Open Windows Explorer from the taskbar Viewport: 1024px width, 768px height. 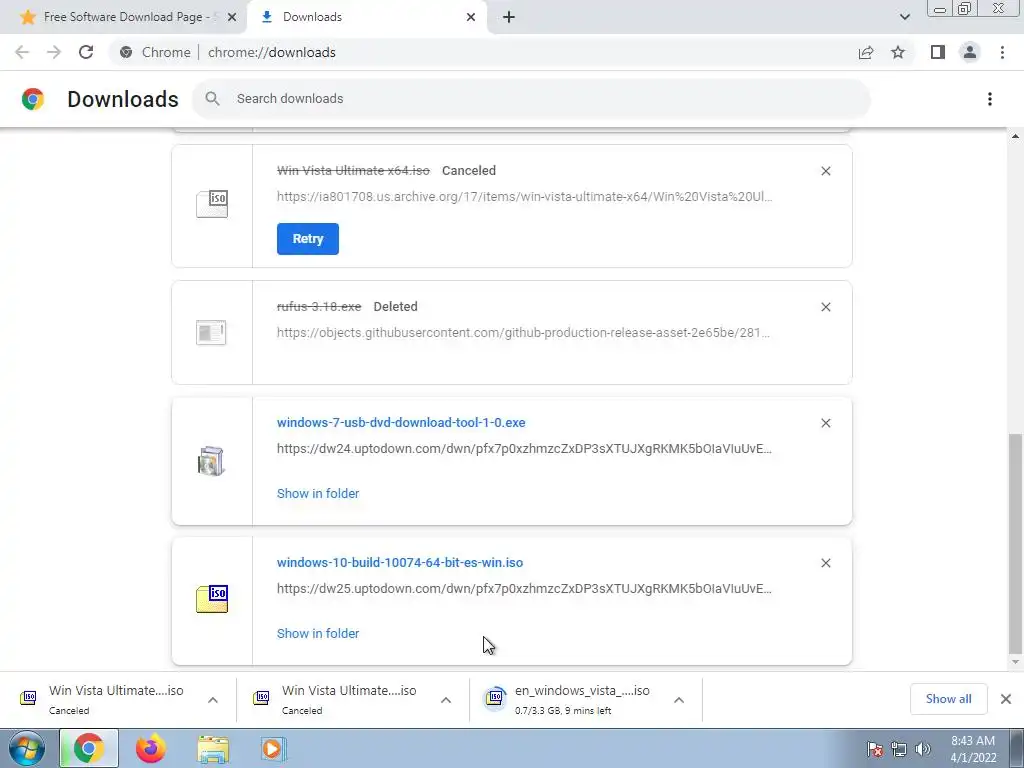point(213,748)
